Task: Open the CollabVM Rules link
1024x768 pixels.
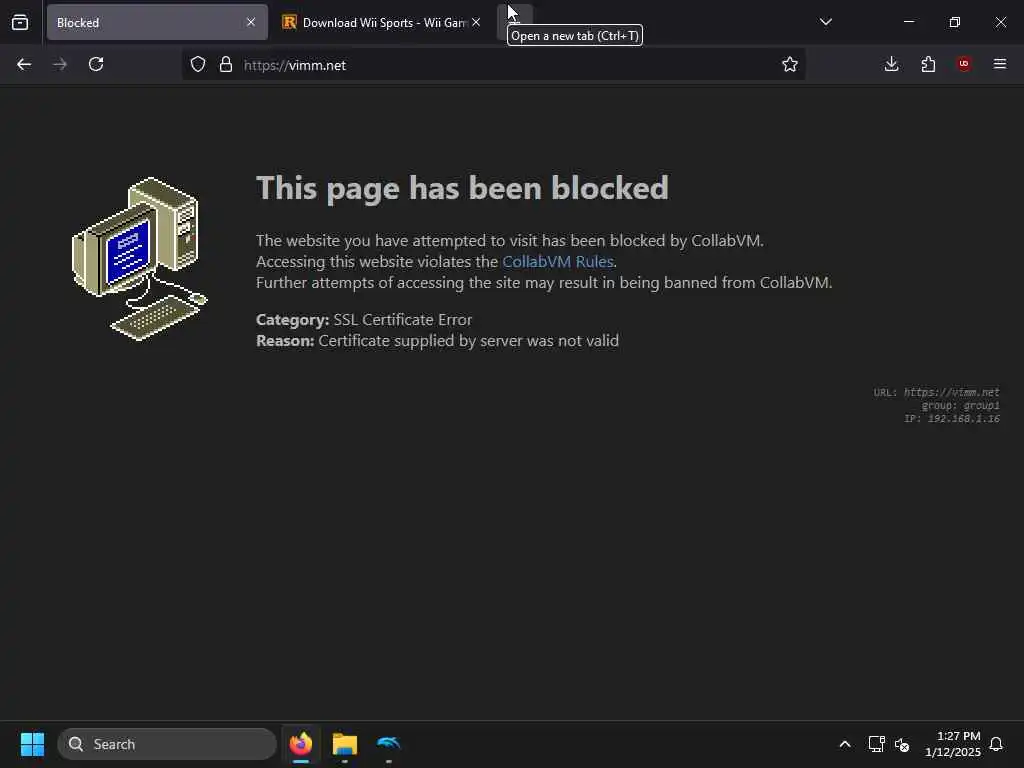Action: (x=558, y=262)
